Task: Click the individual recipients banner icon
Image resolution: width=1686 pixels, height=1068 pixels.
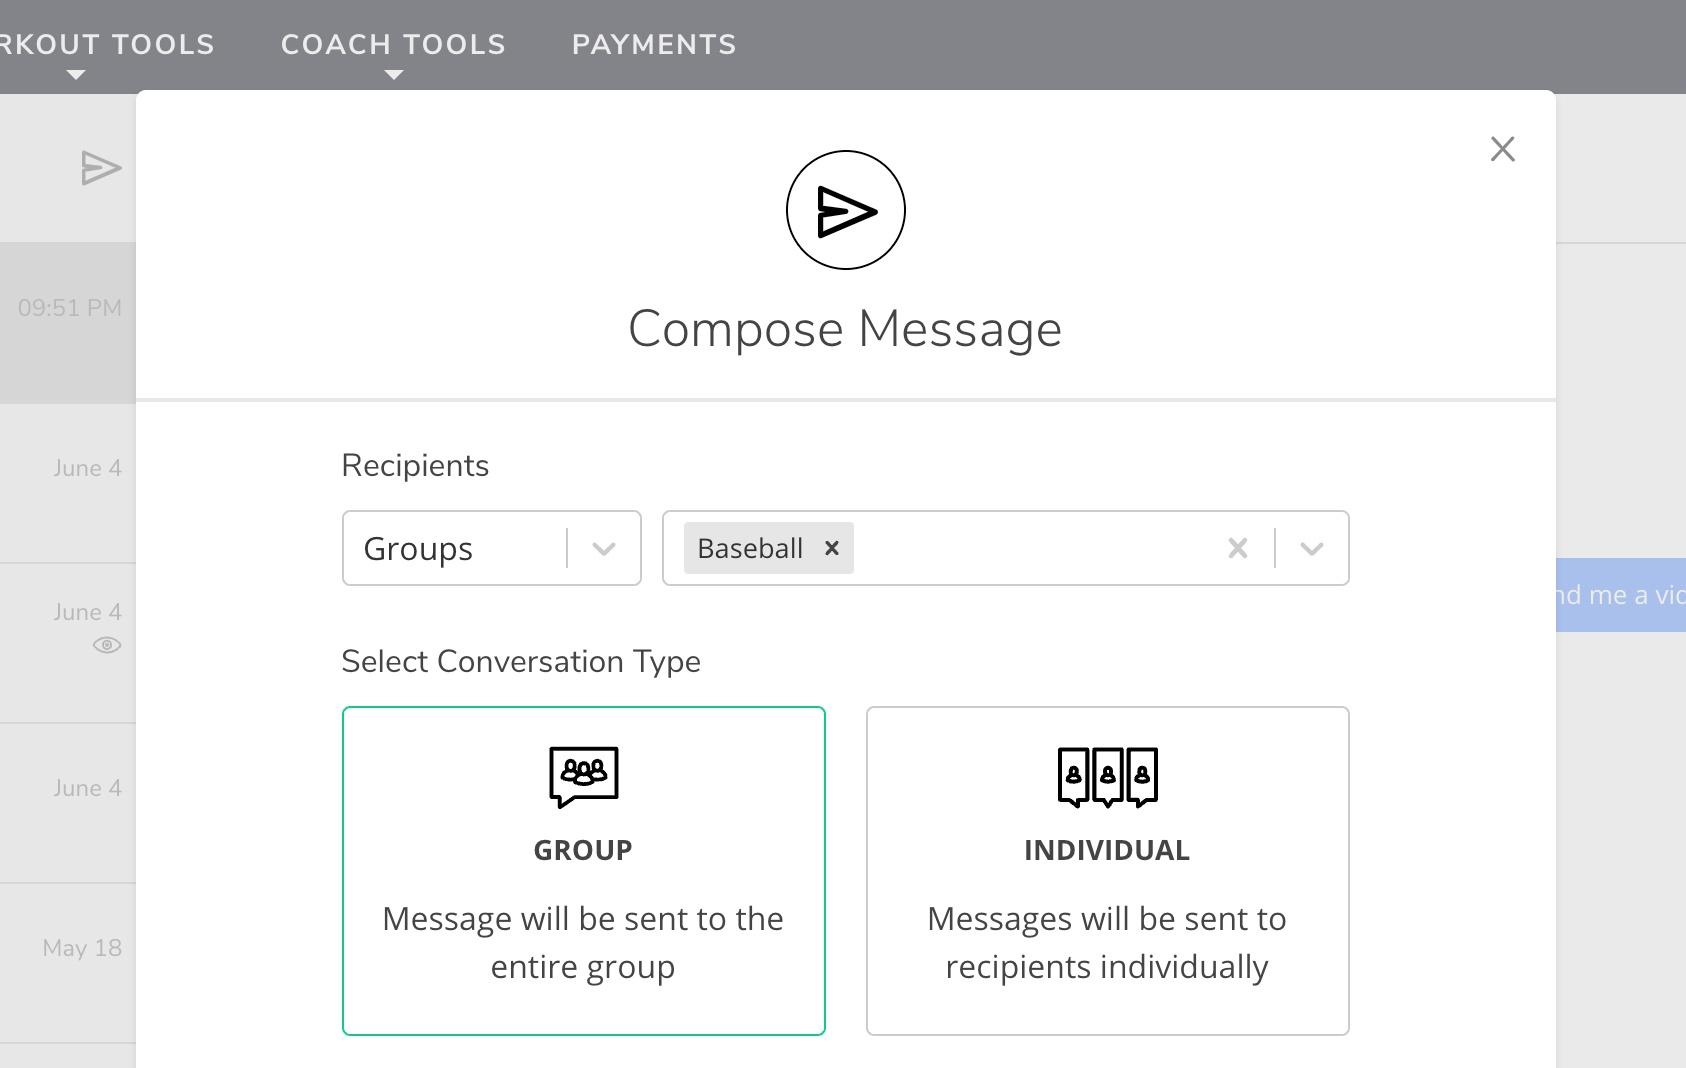Action: coord(1108,776)
